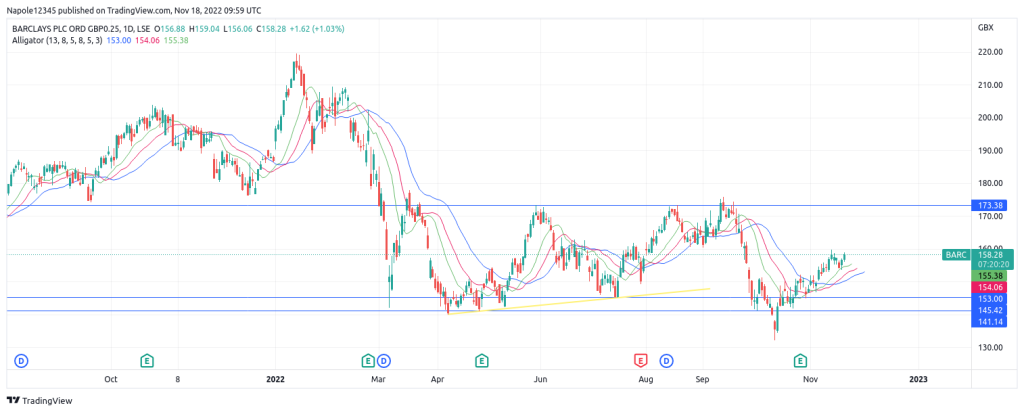1024x412 pixels.
Task: Click the yellow ascending trendline
Action: pyautogui.click(x=579, y=301)
